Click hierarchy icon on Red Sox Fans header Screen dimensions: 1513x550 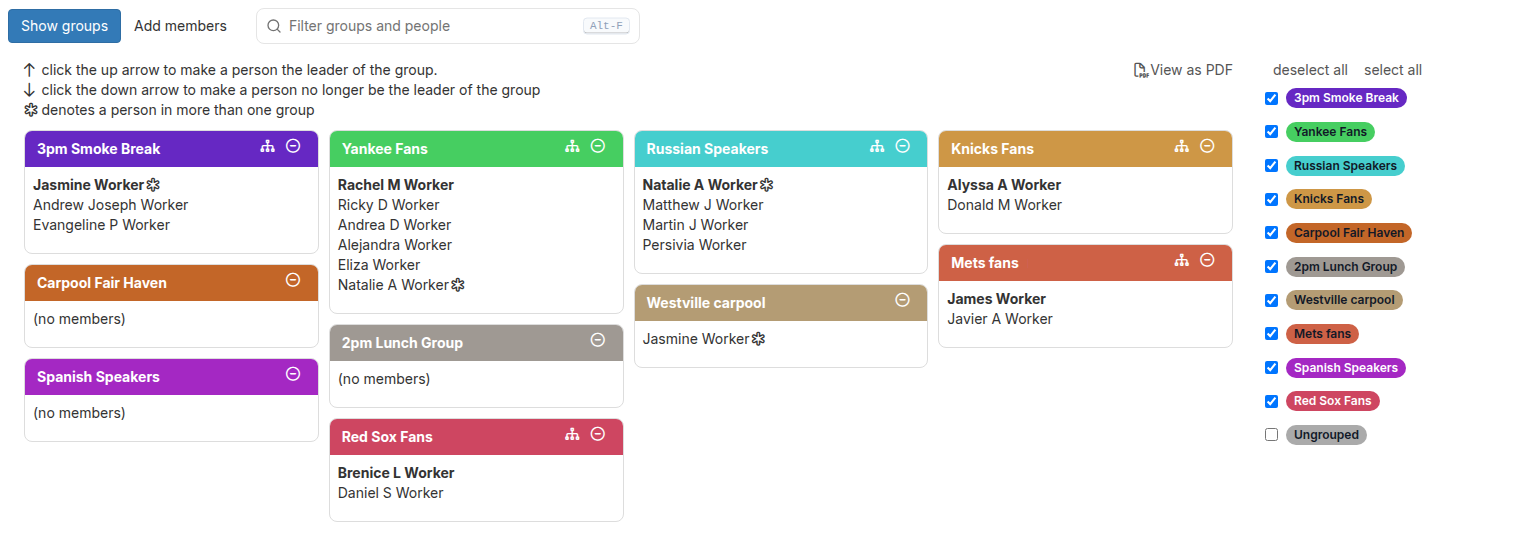pos(572,434)
